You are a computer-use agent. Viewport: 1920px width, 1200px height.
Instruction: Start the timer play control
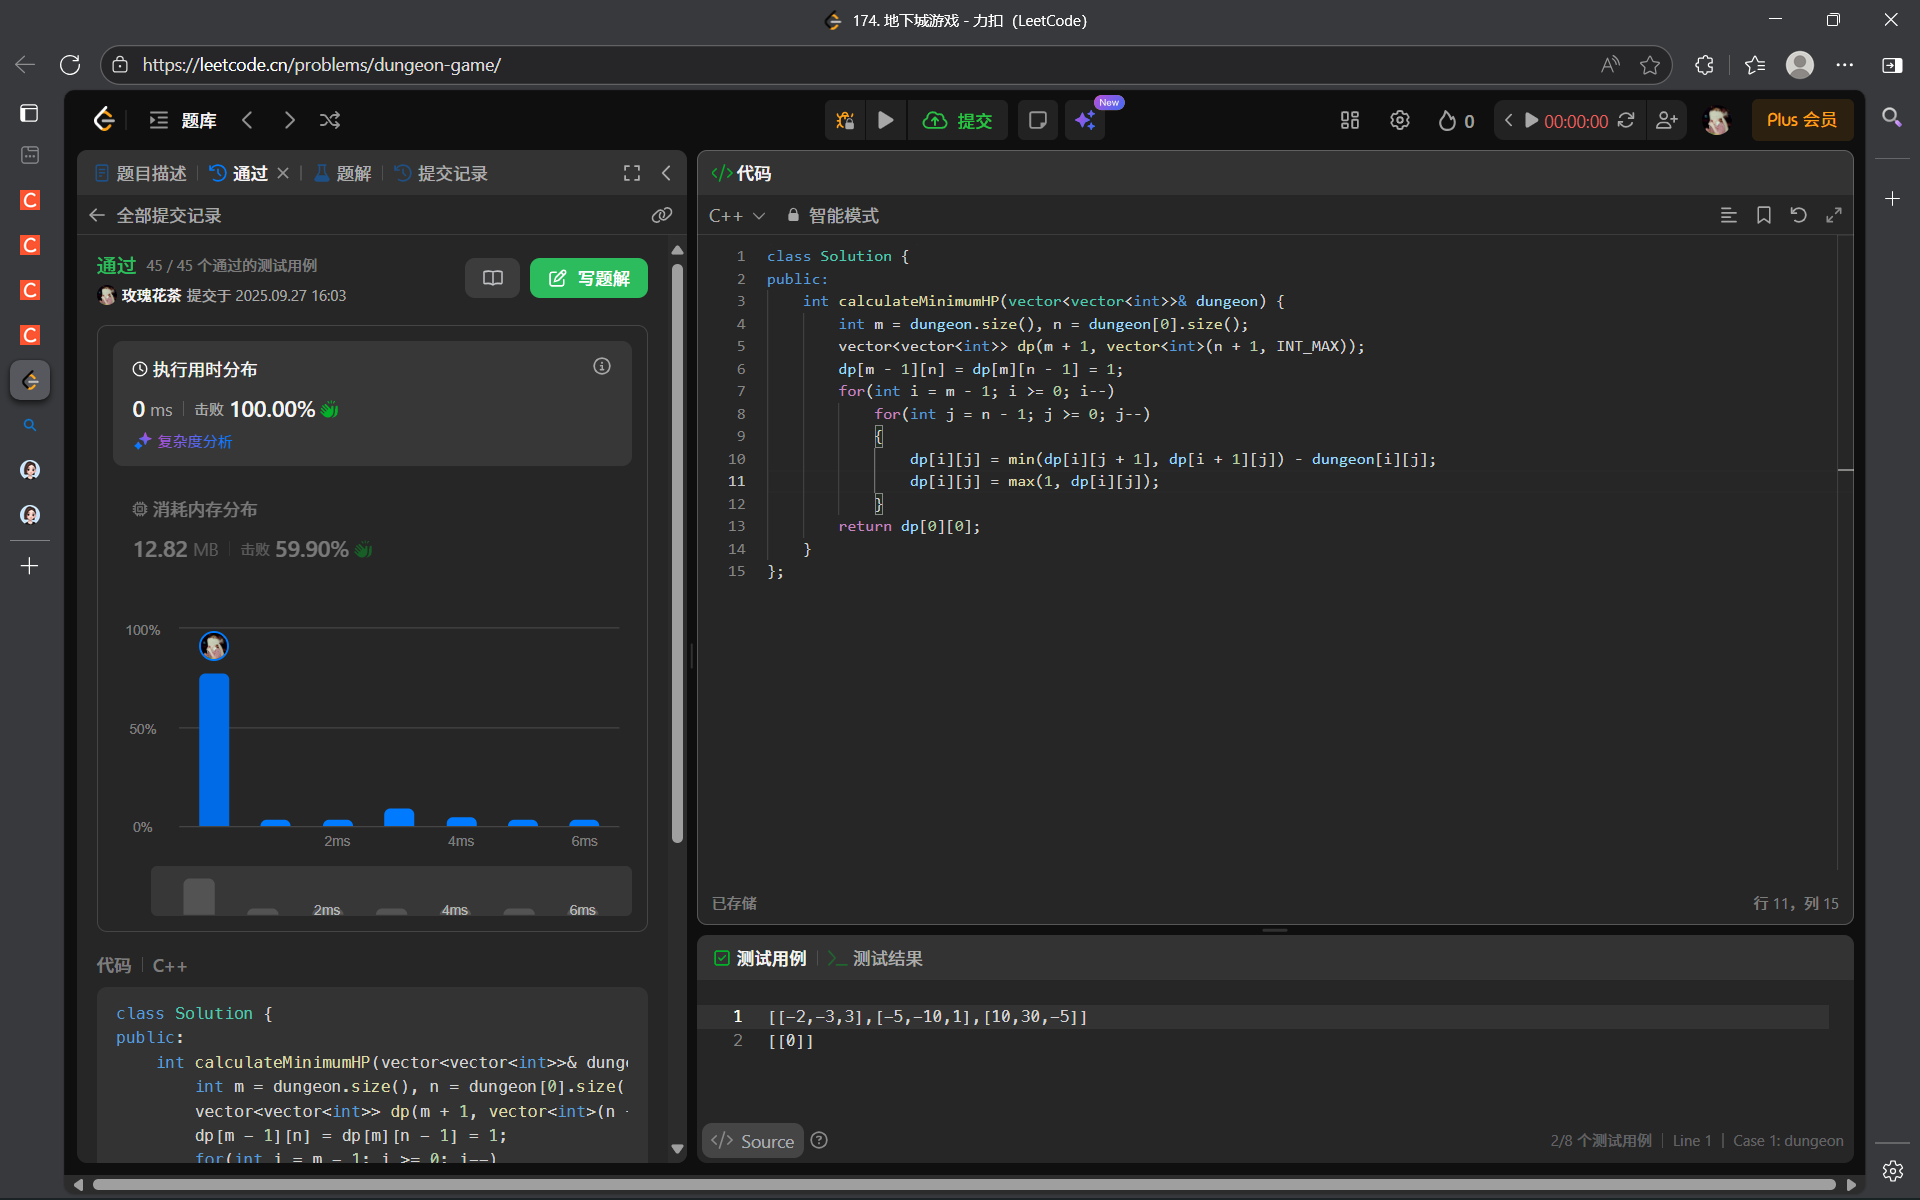1531,120
